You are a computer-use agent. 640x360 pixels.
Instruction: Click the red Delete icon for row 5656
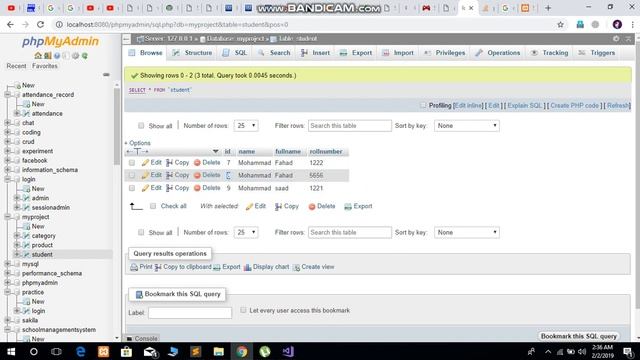(x=197, y=175)
